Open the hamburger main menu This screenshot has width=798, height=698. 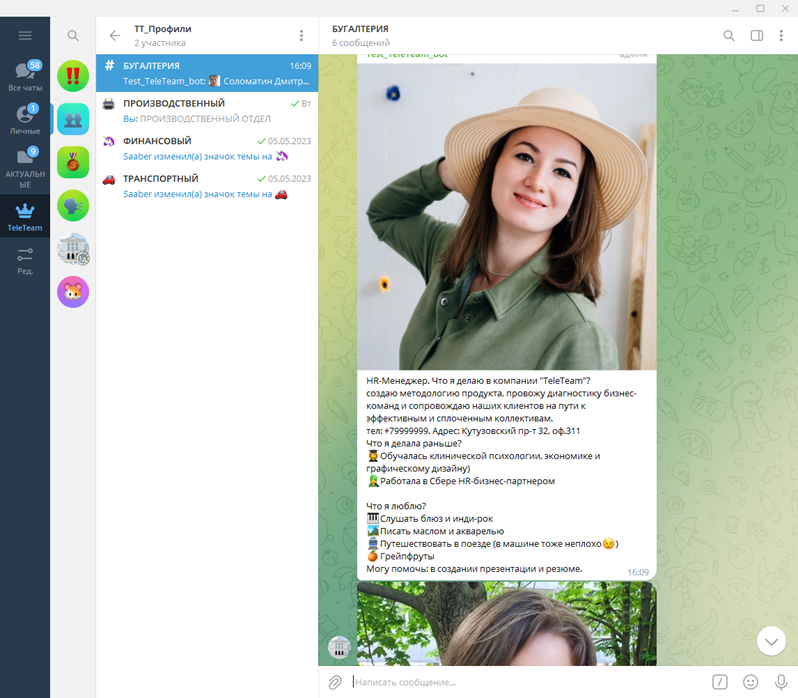tap(25, 35)
